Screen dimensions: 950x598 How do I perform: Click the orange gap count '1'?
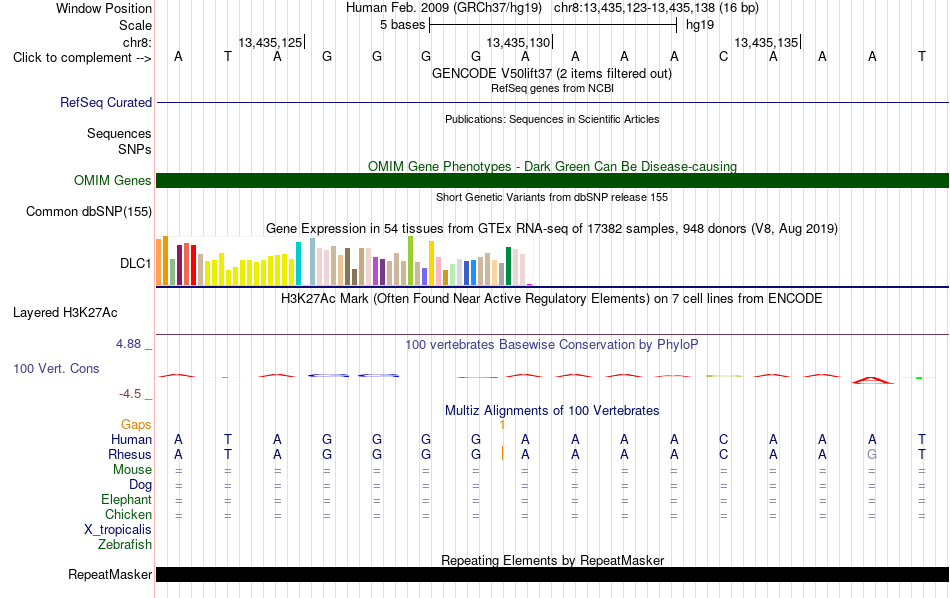click(502, 425)
